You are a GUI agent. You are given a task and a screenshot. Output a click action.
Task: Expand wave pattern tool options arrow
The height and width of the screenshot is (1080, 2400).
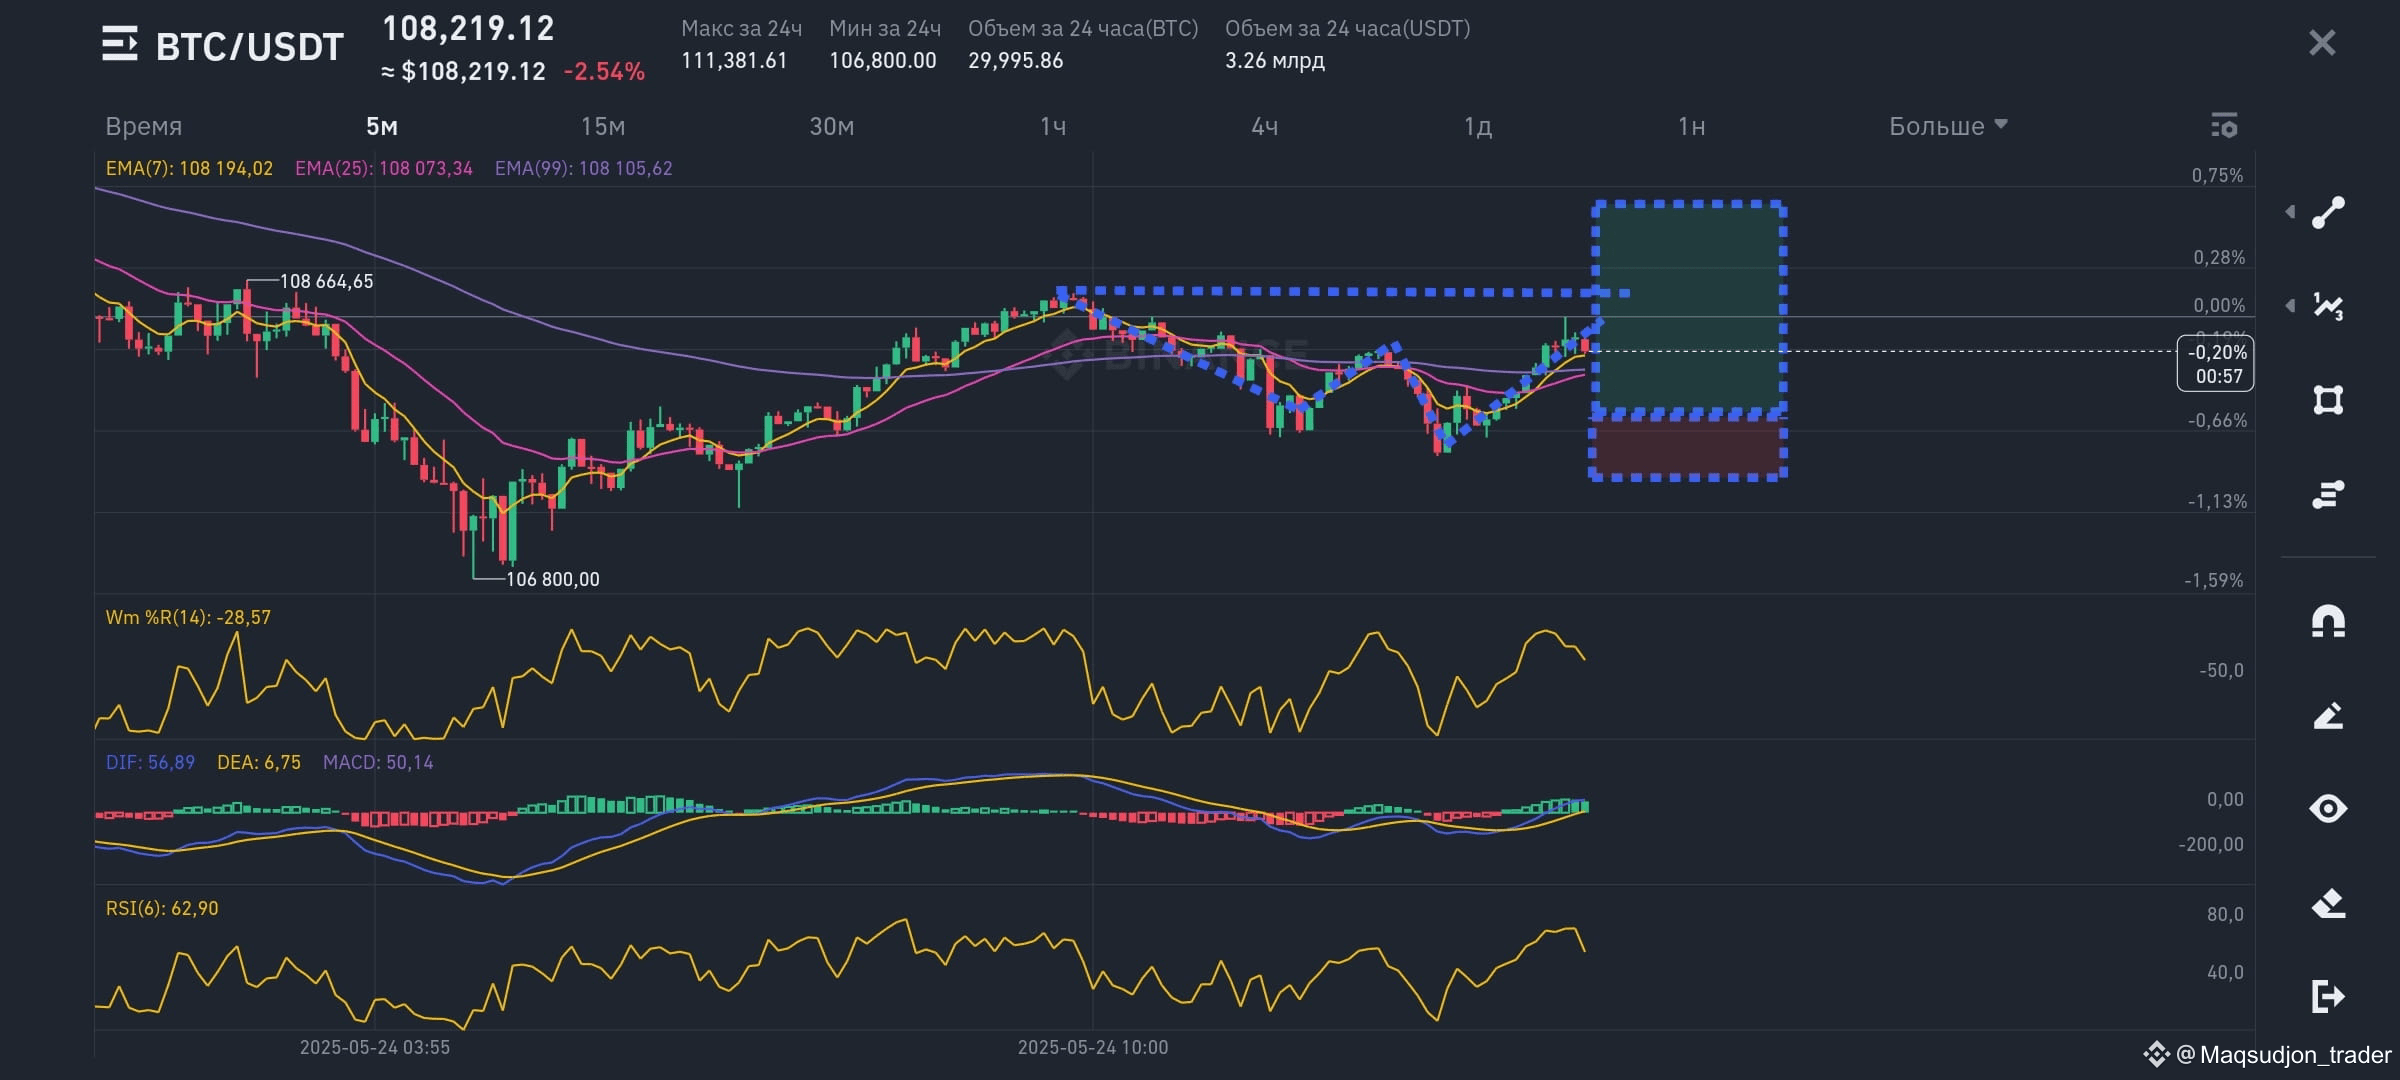tap(2290, 305)
